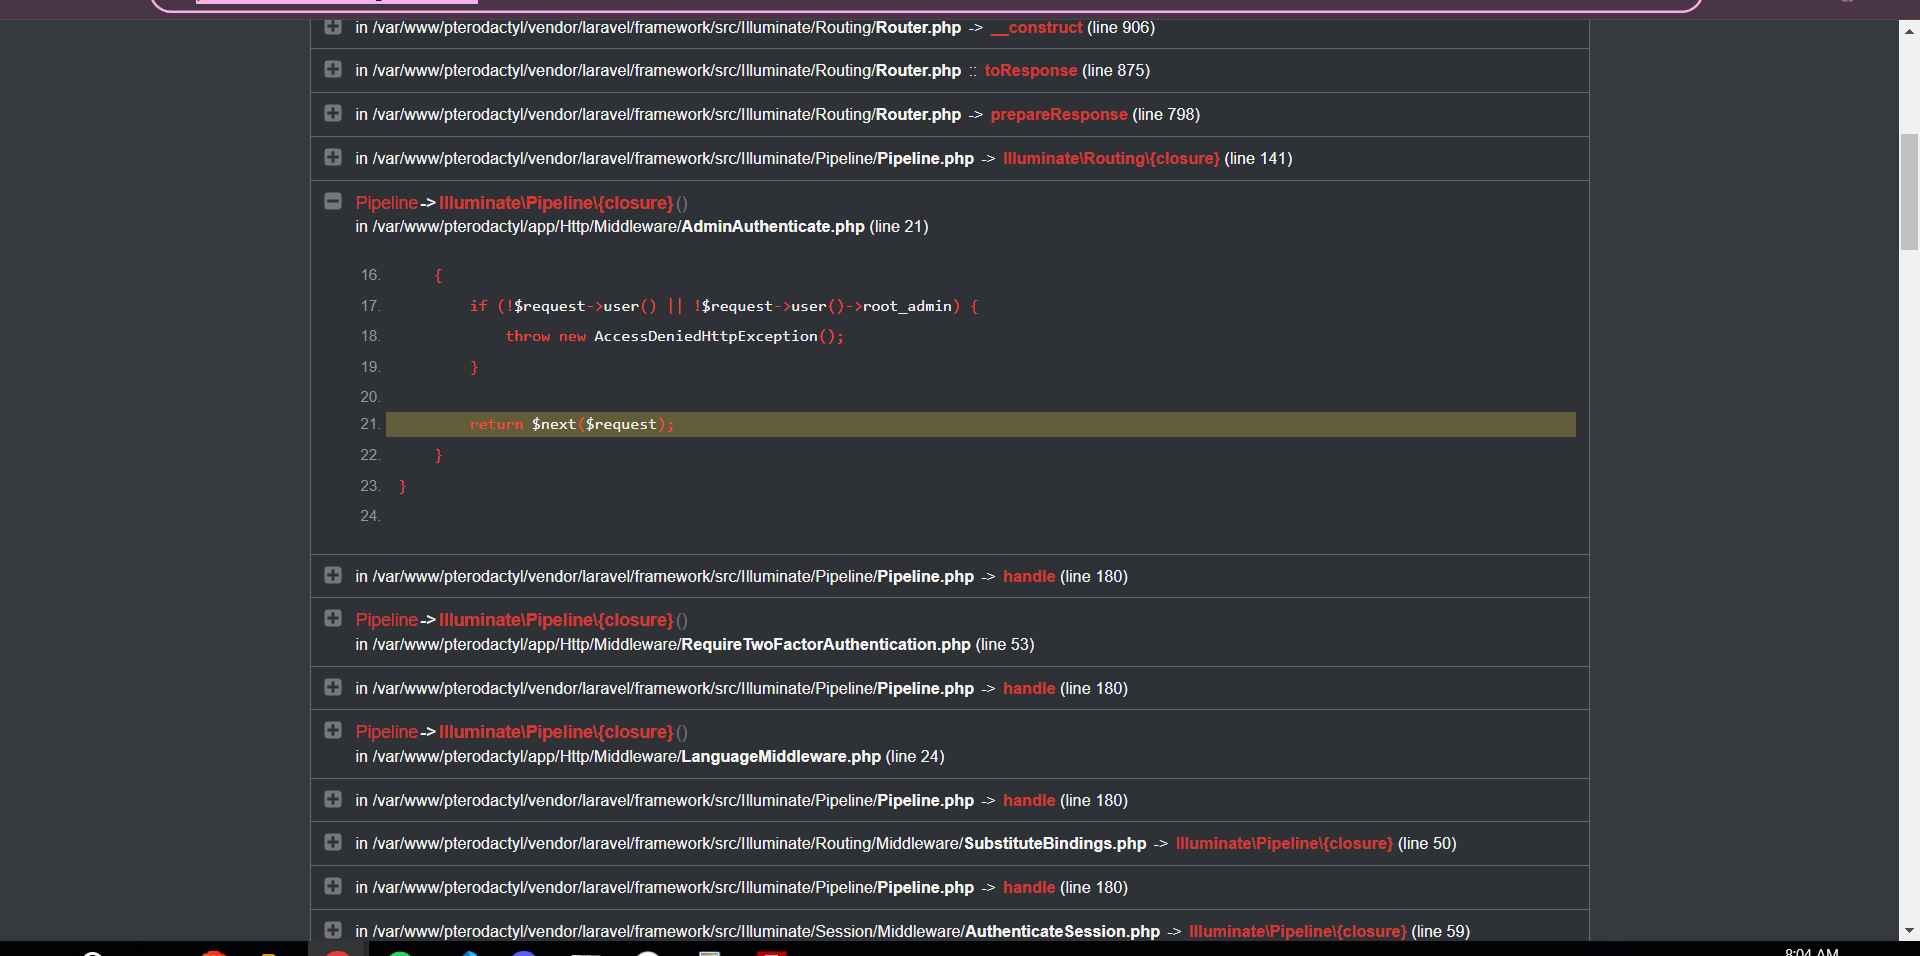Expand the Pipeline.php handle frame just after AdminAuthenticate code
Viewport: 1920px width, 956px height.
(333, 576)
